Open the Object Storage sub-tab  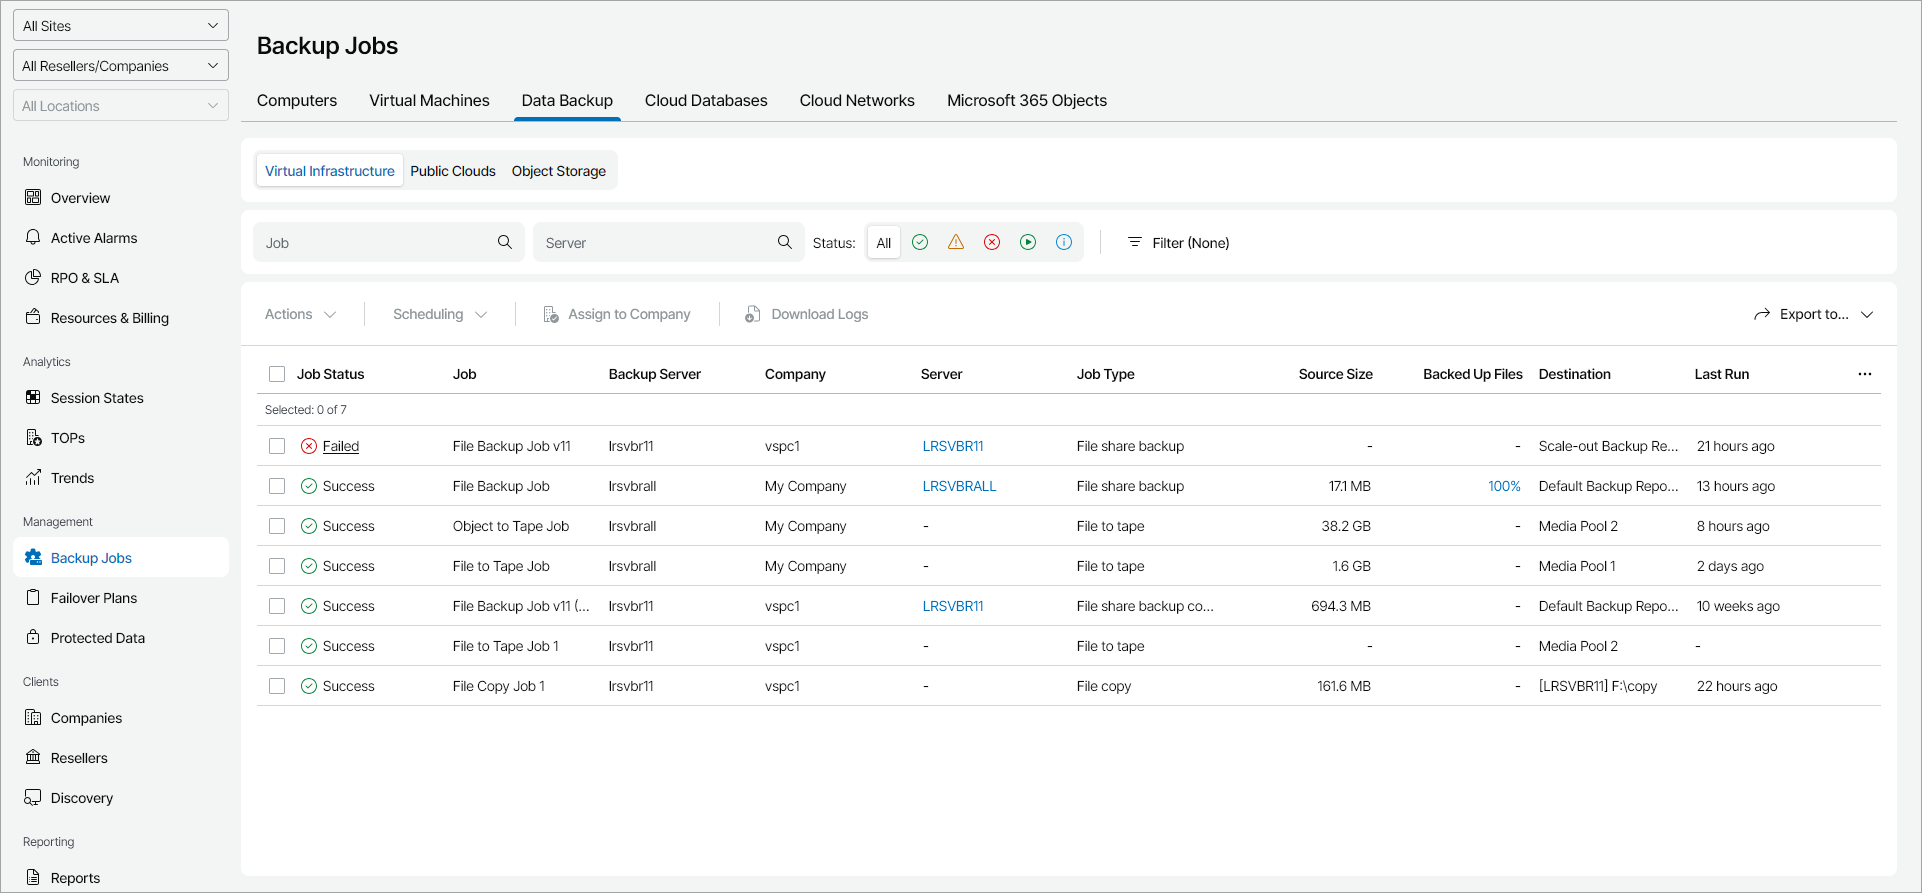pos(558,171)
